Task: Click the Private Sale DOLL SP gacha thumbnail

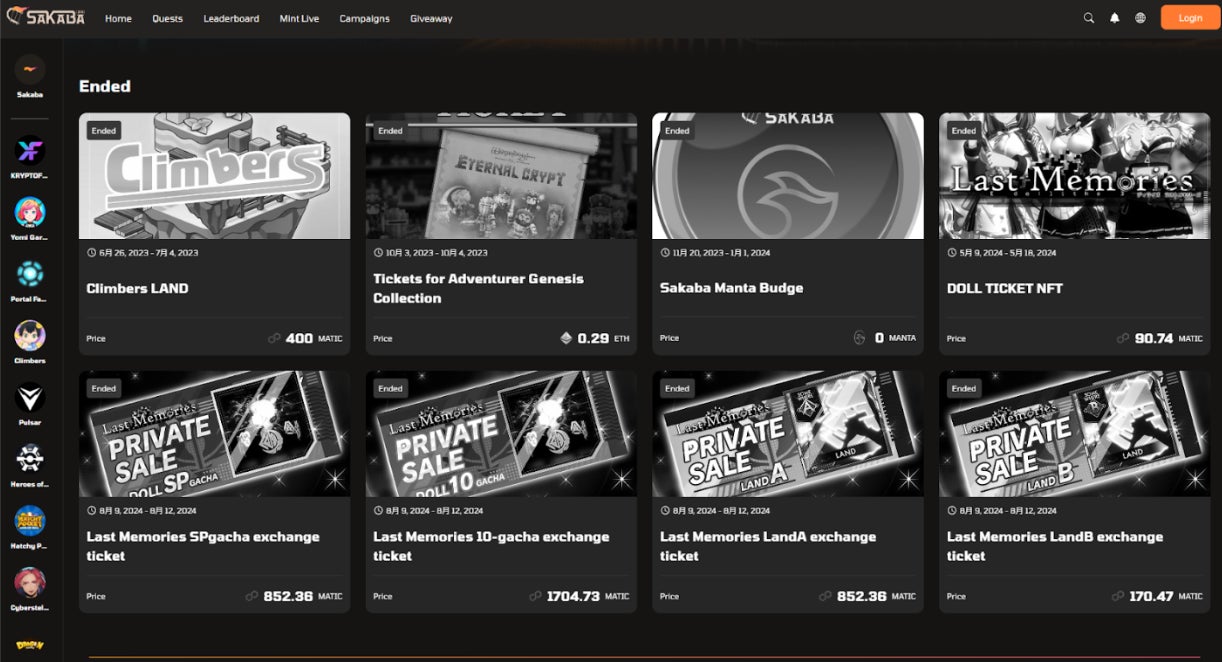Action: (214, 434)
